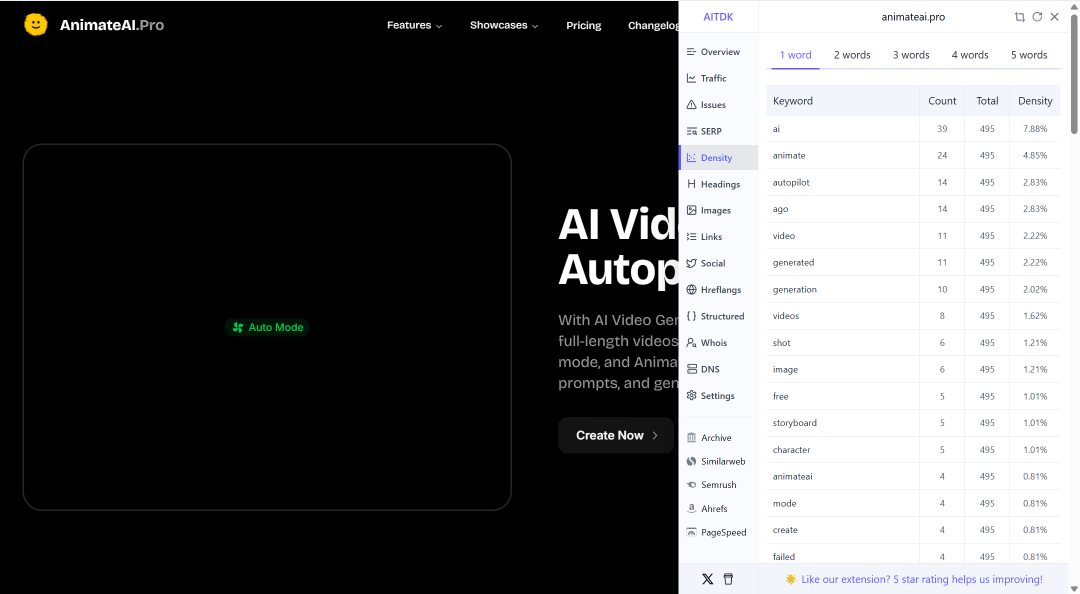Screen dimensions: 1080x594
Task: Switch to the 5 words tab
Action: pos(1029,55)
